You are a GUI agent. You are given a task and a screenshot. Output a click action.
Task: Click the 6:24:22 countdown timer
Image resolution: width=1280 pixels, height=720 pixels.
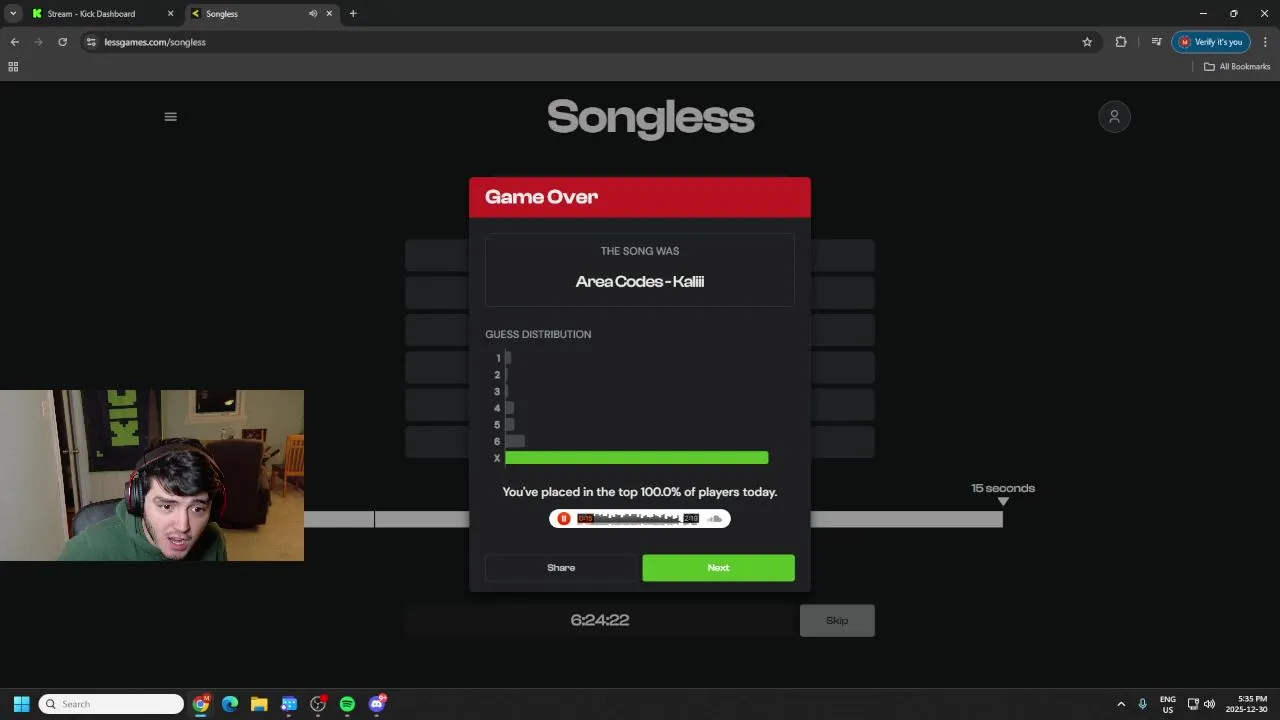tap(600, 620)
